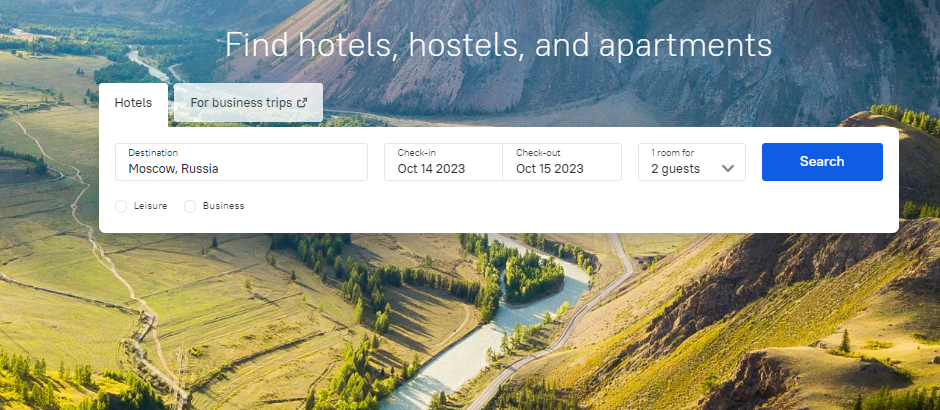Click the down chevron in guests selector

(x=728, y=168)
